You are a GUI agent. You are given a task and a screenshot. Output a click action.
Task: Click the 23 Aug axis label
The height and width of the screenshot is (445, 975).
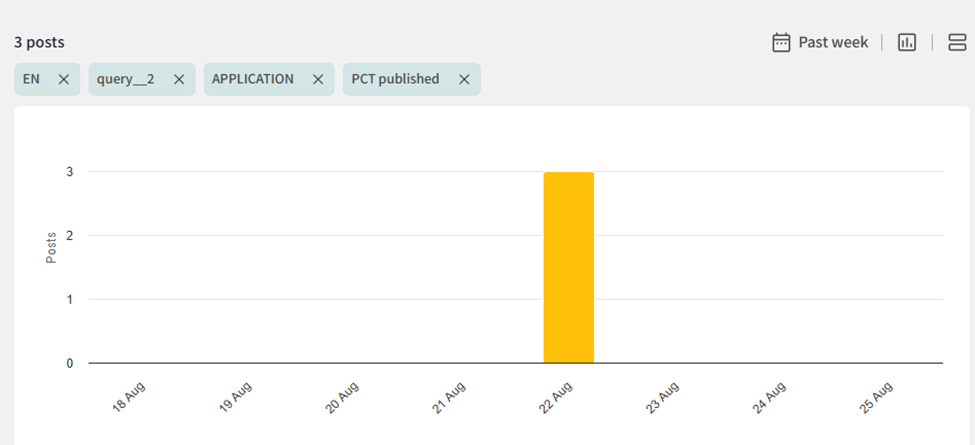(663, 397)
